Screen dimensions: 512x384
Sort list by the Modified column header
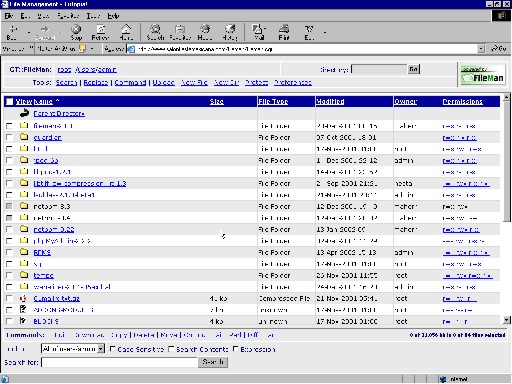[330, 102]
